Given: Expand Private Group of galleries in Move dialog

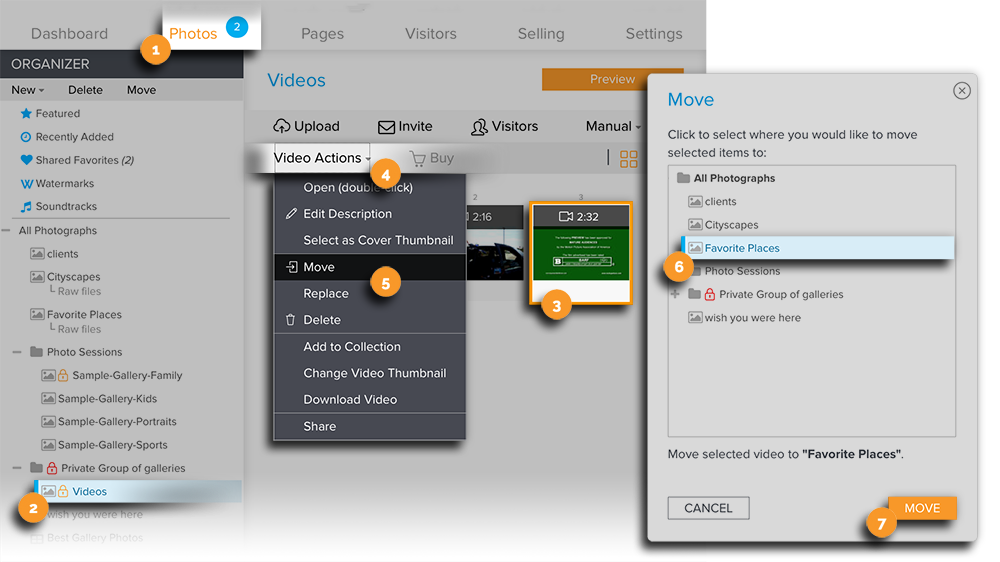Looking at the screenshot, I should (675, 295).
